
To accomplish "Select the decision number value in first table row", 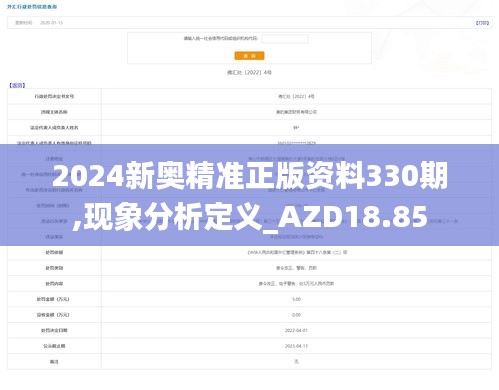I will click(x=296, y=96).
